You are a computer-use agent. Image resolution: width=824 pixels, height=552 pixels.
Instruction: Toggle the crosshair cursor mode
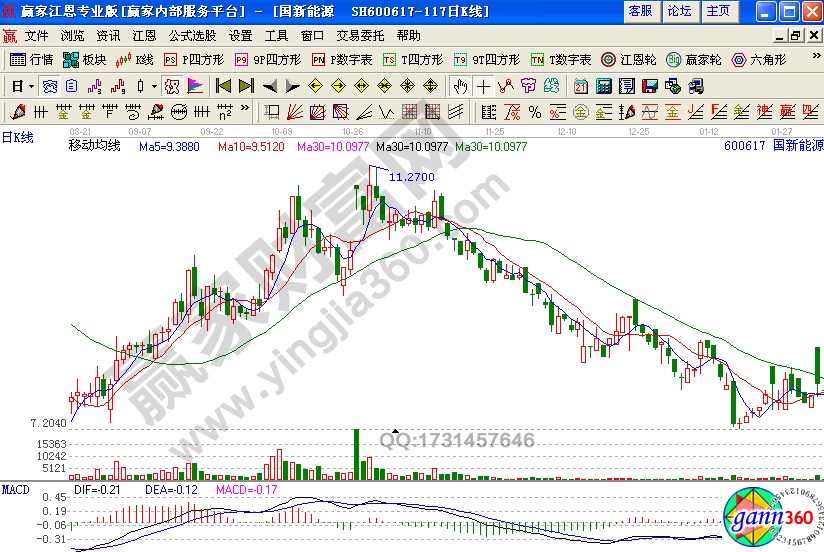(x=484, y=85)
